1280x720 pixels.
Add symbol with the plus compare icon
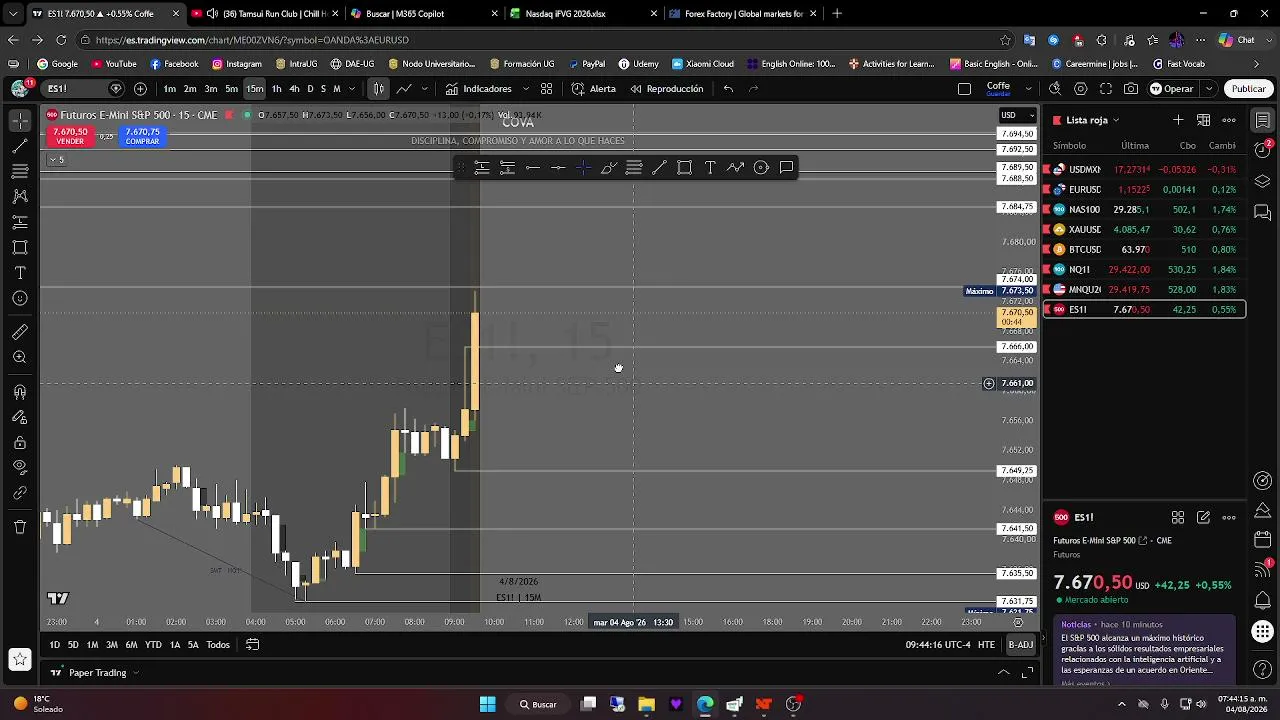[140, 89]
